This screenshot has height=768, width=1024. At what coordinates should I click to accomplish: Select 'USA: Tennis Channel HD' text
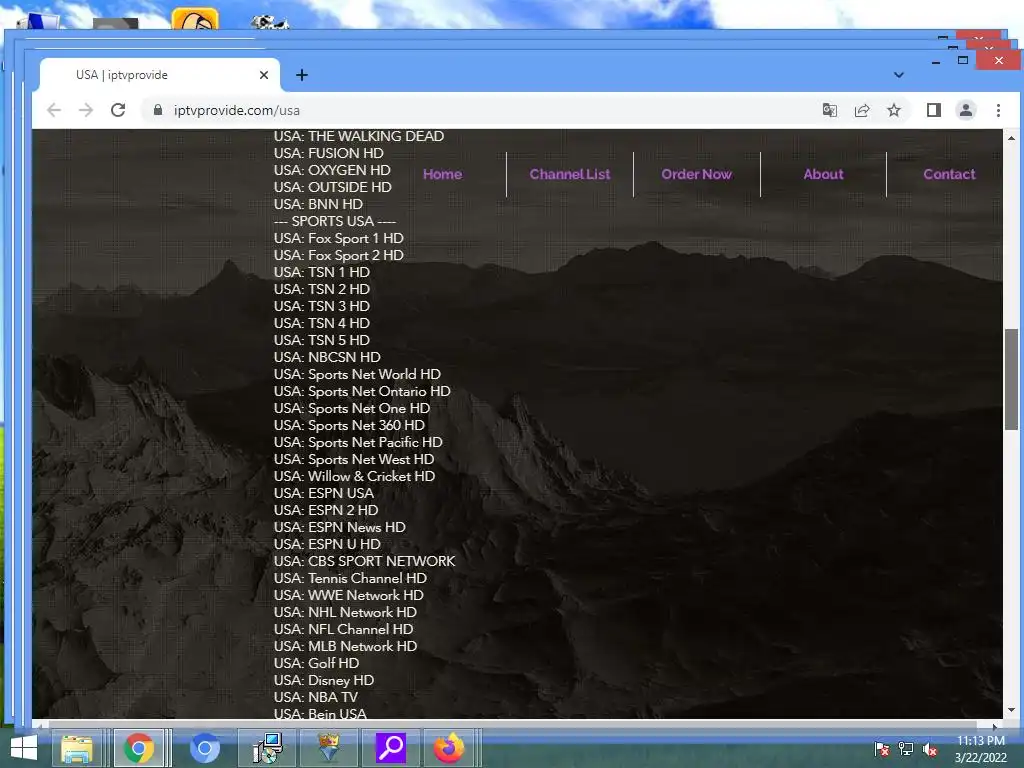351,578
